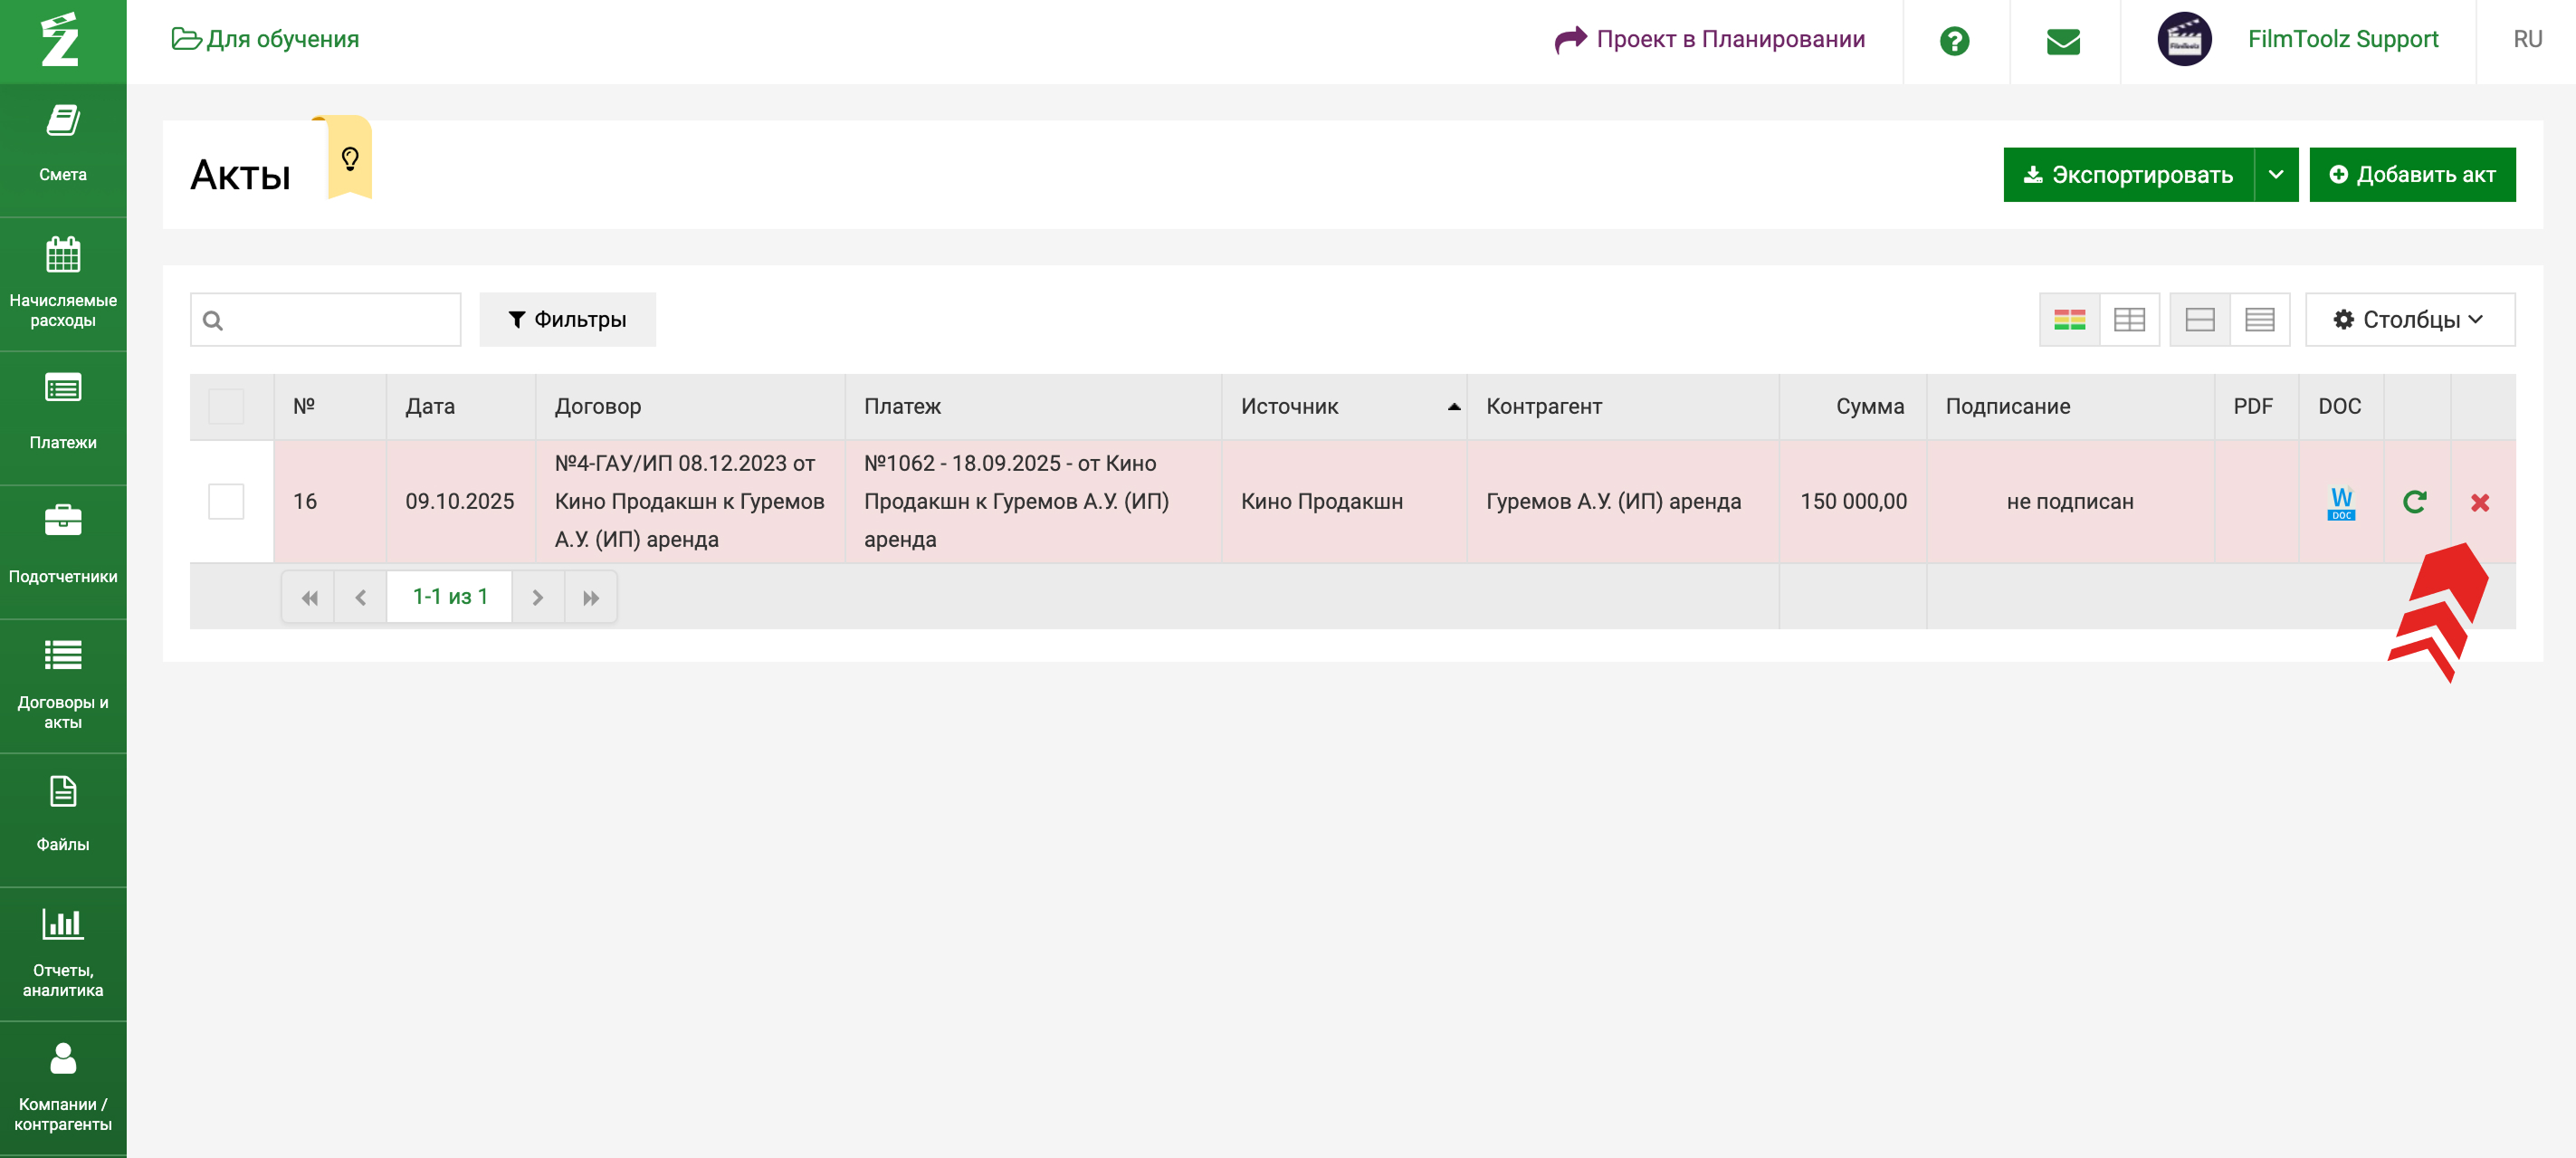Switch to colored rows view mode
The height and width of the screenshot is (1158, 2576).
coord(2069,320)
